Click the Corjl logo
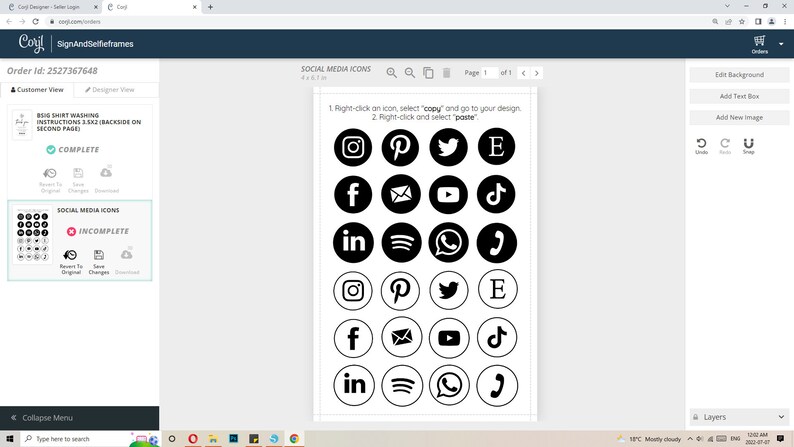 point(31,44)
